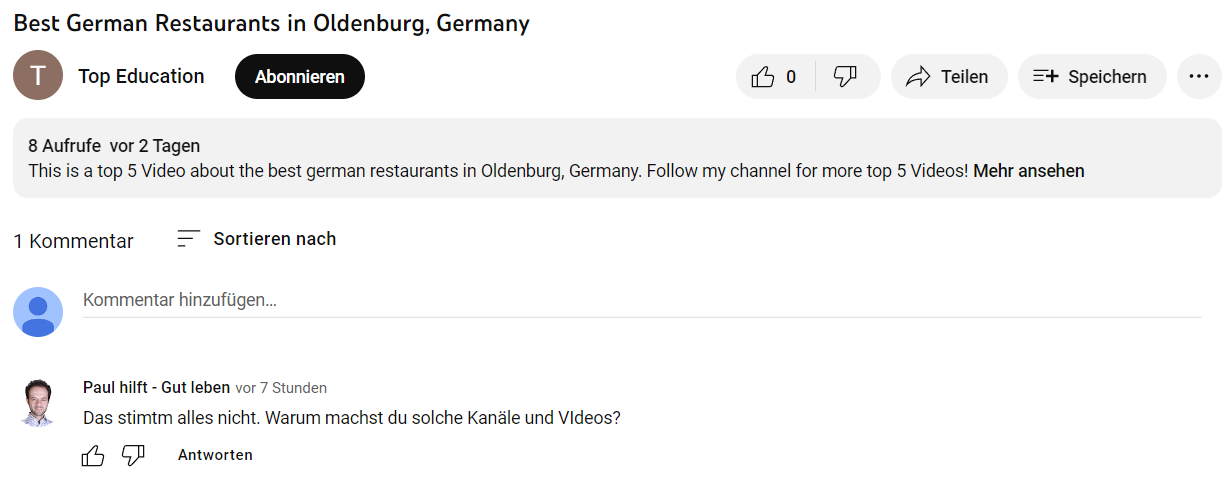Click into the Kommentar hinzufügen field
The width and height of the screenshot is (1228, 481).
tap(640, 300)
